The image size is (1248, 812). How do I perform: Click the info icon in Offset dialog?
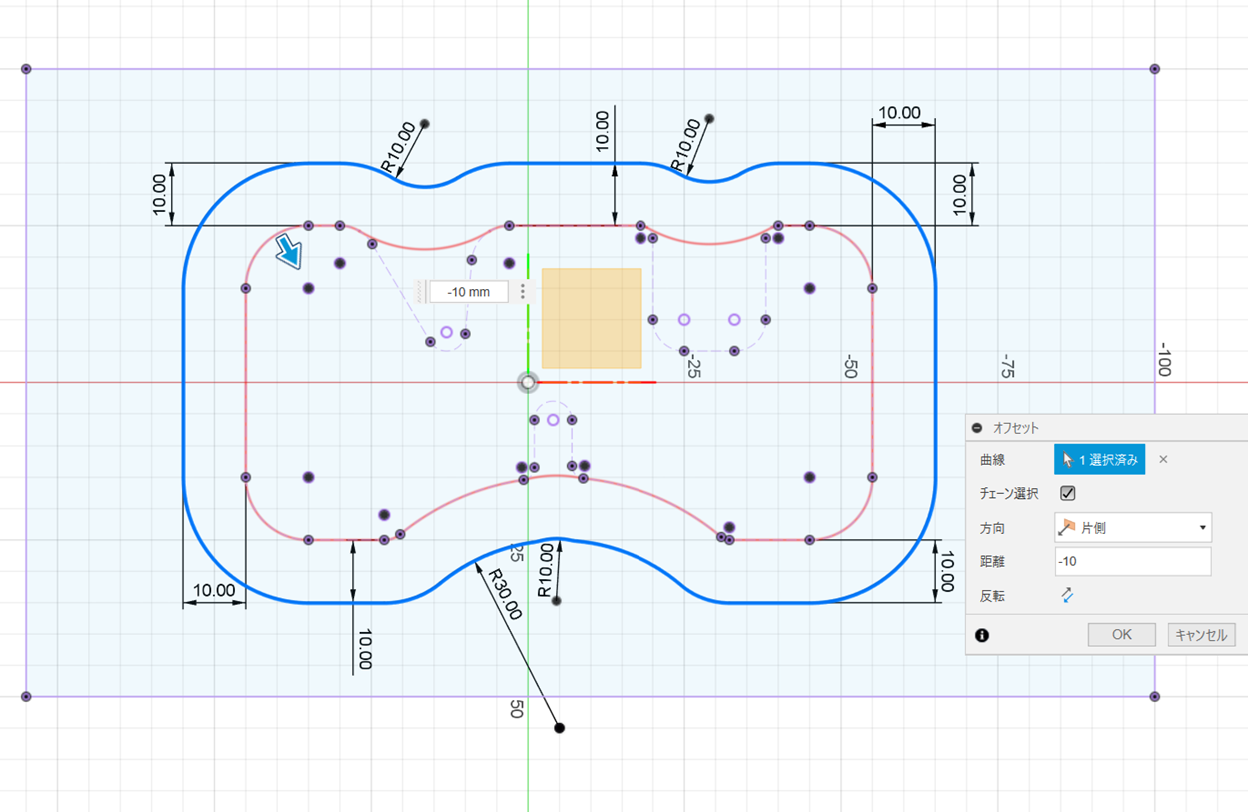(x=982, y=635)
